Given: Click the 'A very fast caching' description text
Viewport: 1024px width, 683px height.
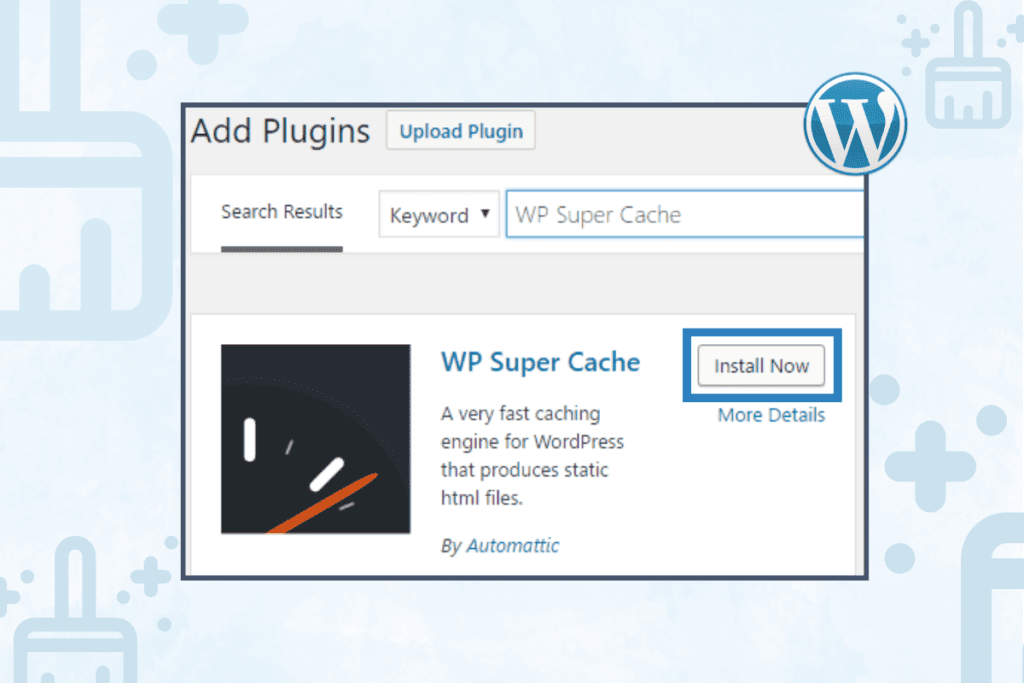Looking at the screenshot, I should [520, 413].
